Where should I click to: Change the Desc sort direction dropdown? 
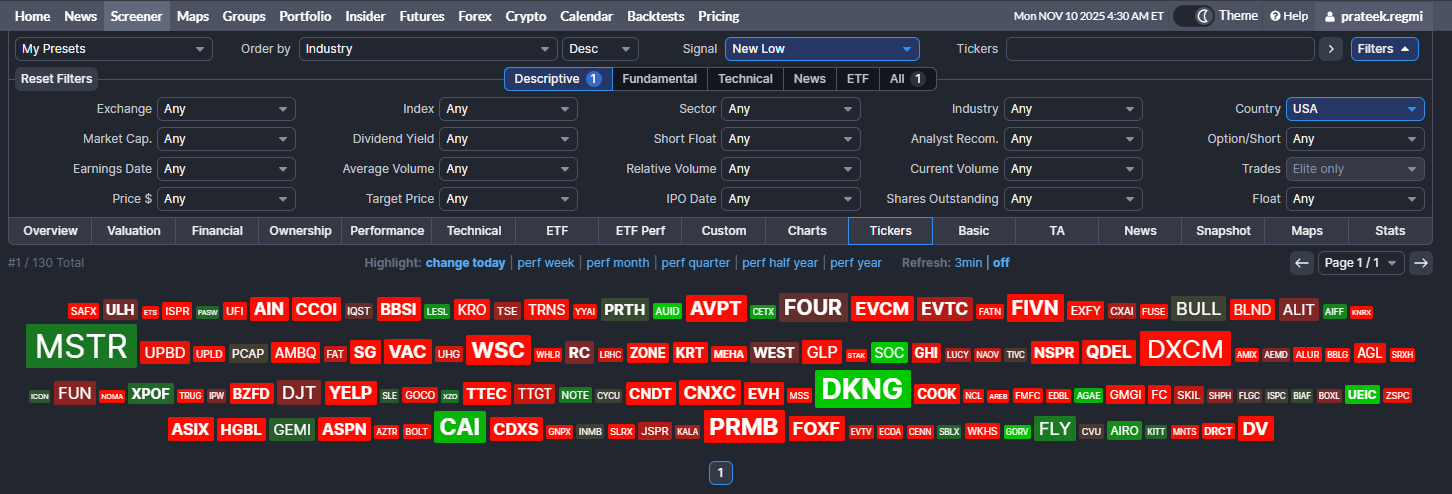(x=600, y=48)
